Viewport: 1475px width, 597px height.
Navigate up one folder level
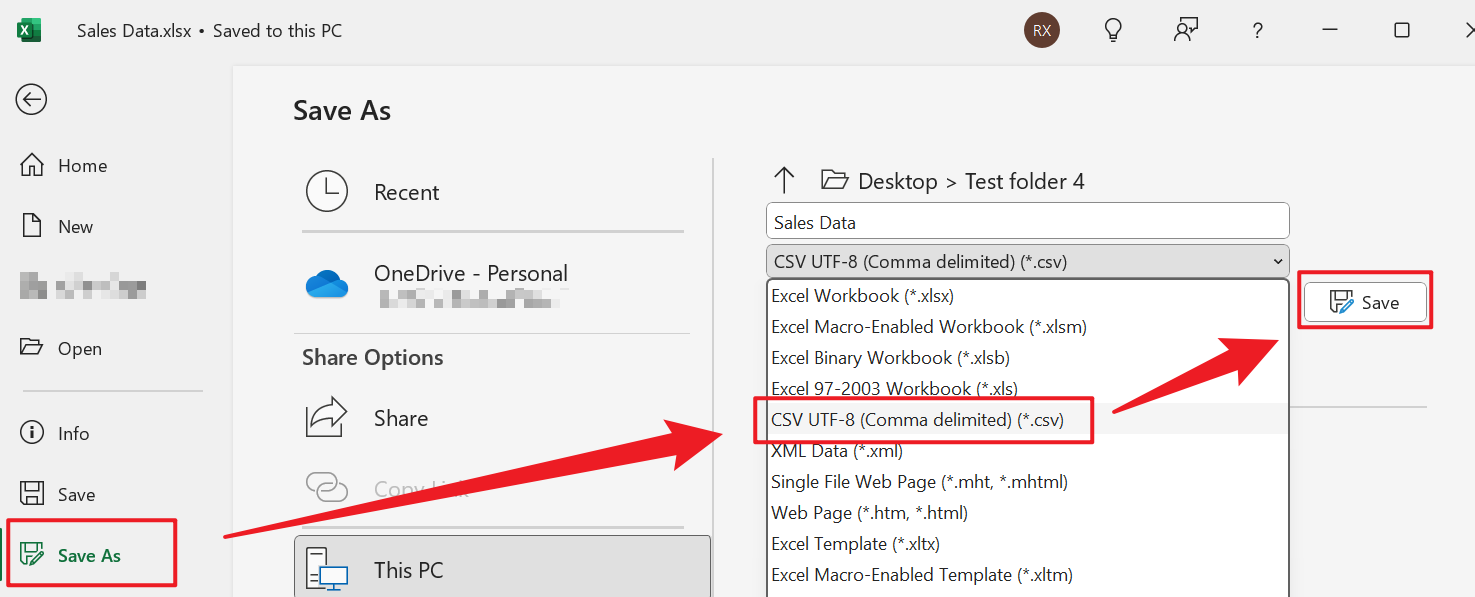pos(786,180)
